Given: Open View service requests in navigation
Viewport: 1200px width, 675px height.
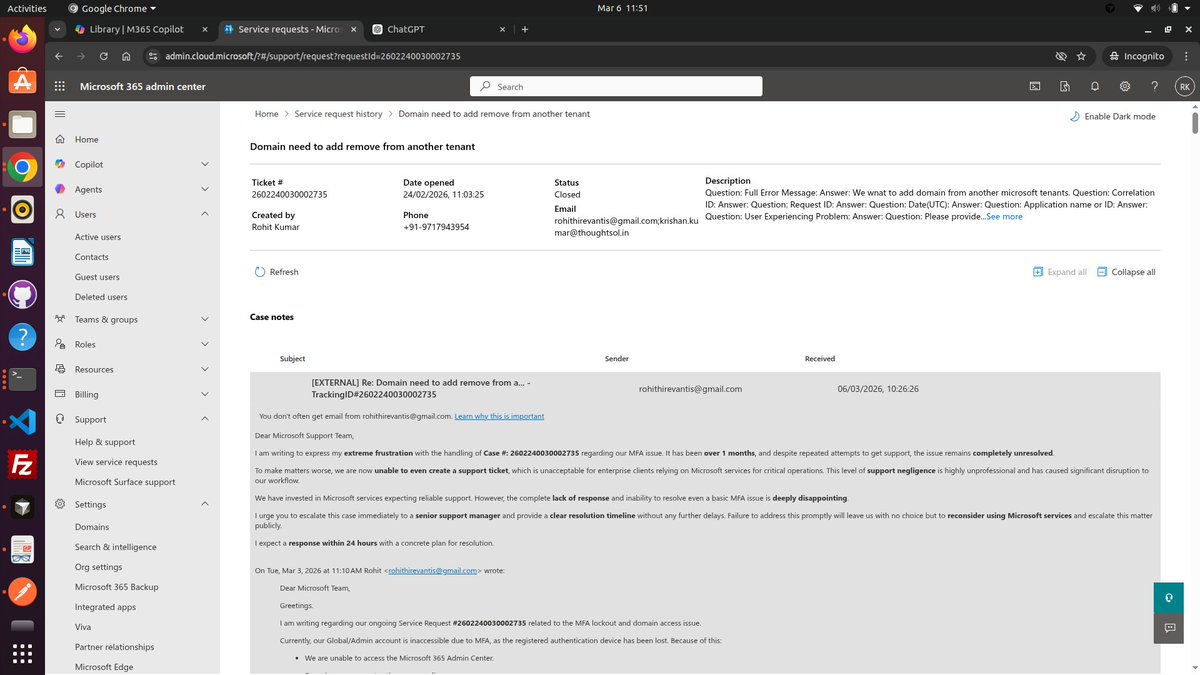Looking at the screenshot, I should click(x=116, y=462).
